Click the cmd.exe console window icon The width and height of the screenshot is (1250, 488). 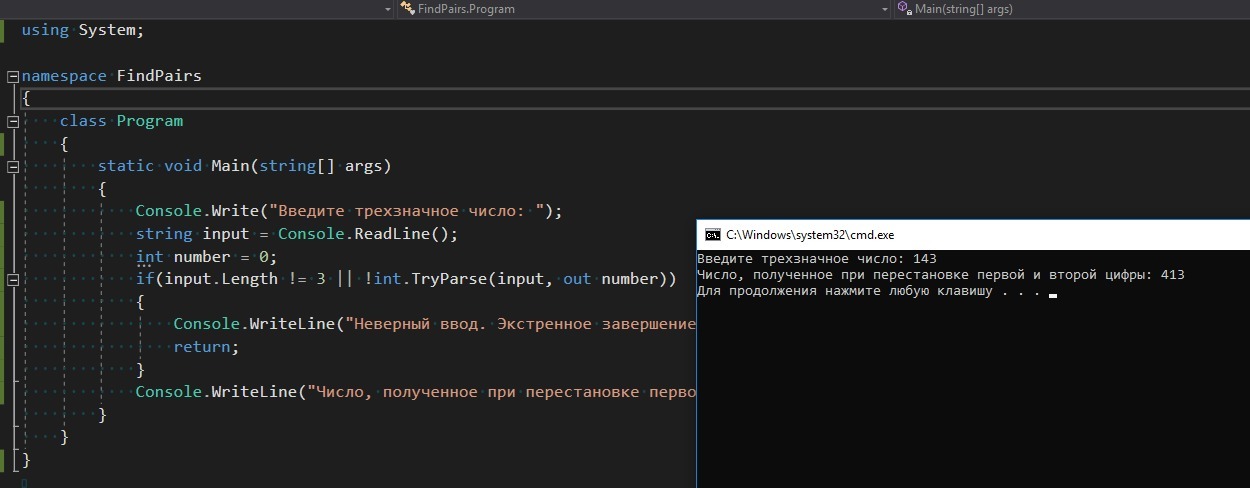(x=712, y=235)
